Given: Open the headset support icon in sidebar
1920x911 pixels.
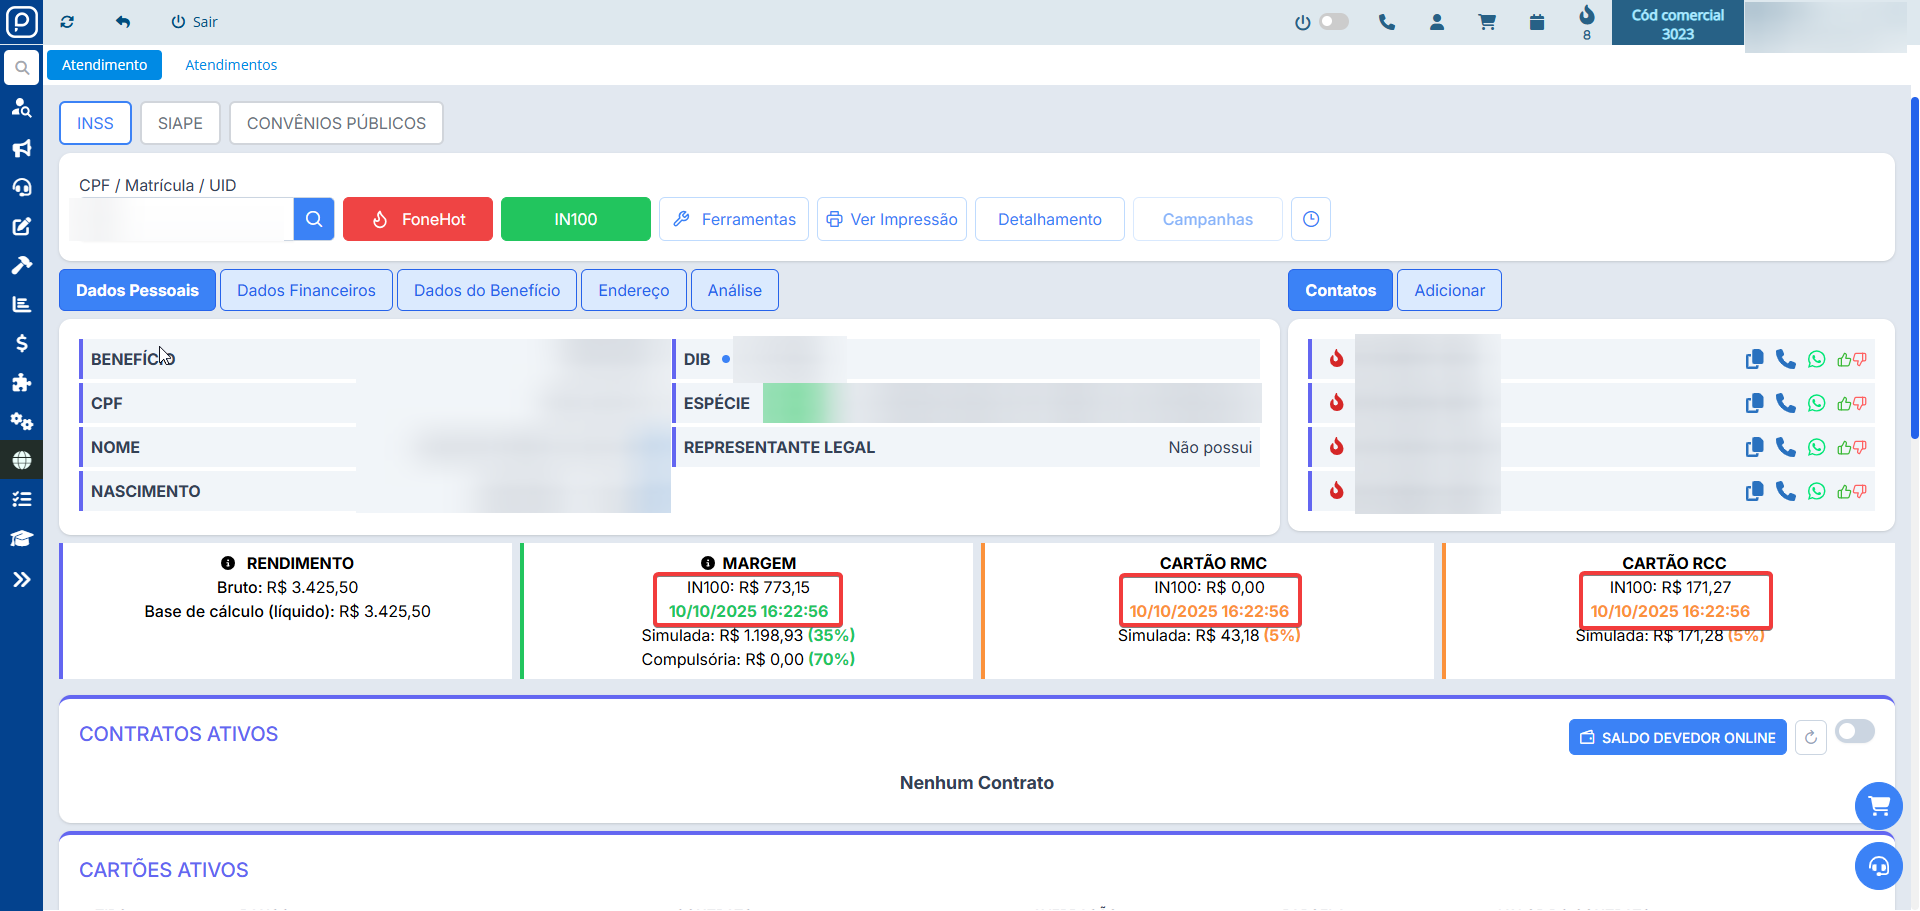Looking at the screenshot, I should pyautogui.click(x=21, y=188).
